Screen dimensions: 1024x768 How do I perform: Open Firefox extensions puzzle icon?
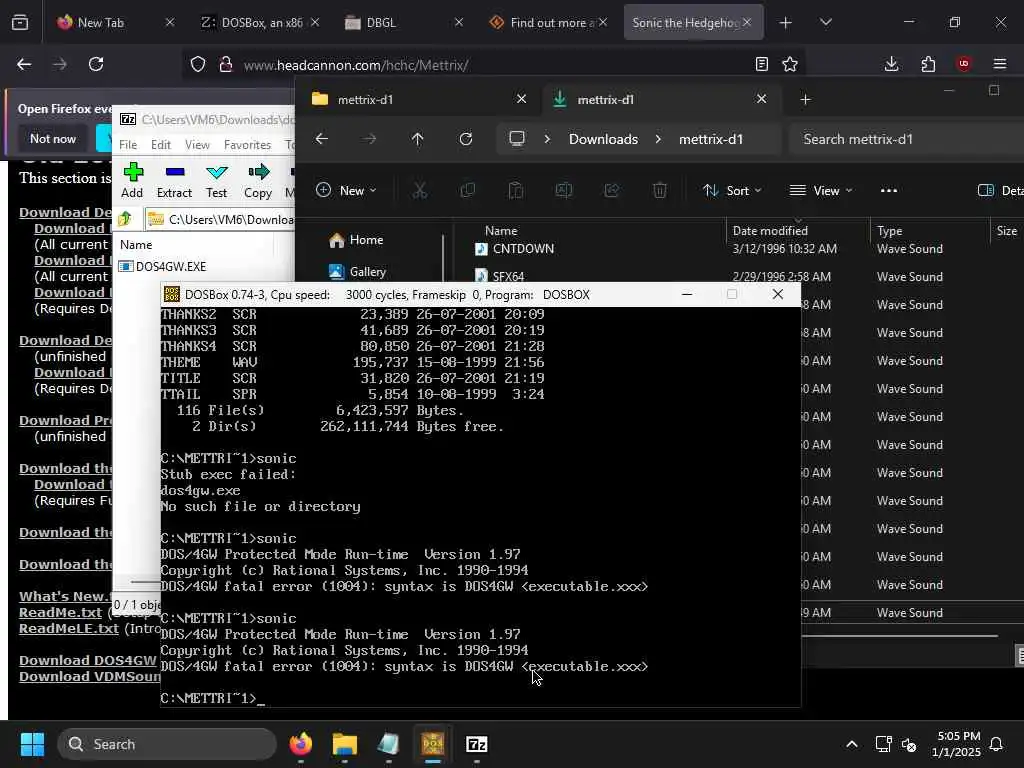tap(928, 64)
